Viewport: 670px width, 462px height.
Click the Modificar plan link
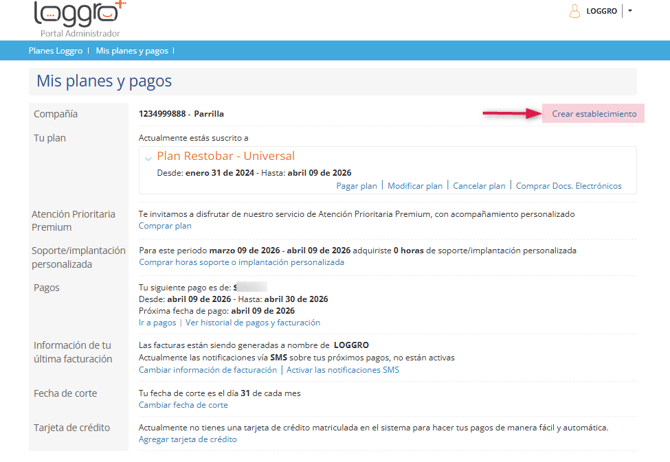[415, 186]
